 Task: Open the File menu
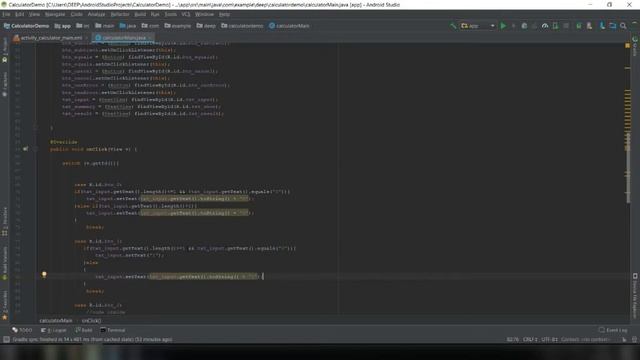[x=6, y=14]
